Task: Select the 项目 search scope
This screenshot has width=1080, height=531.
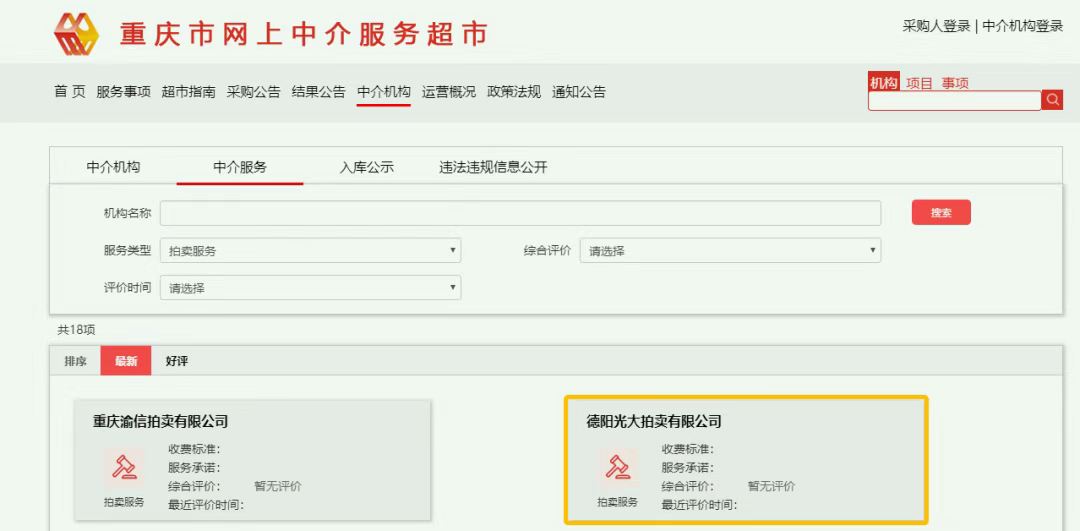Action: tap(919, 83)
